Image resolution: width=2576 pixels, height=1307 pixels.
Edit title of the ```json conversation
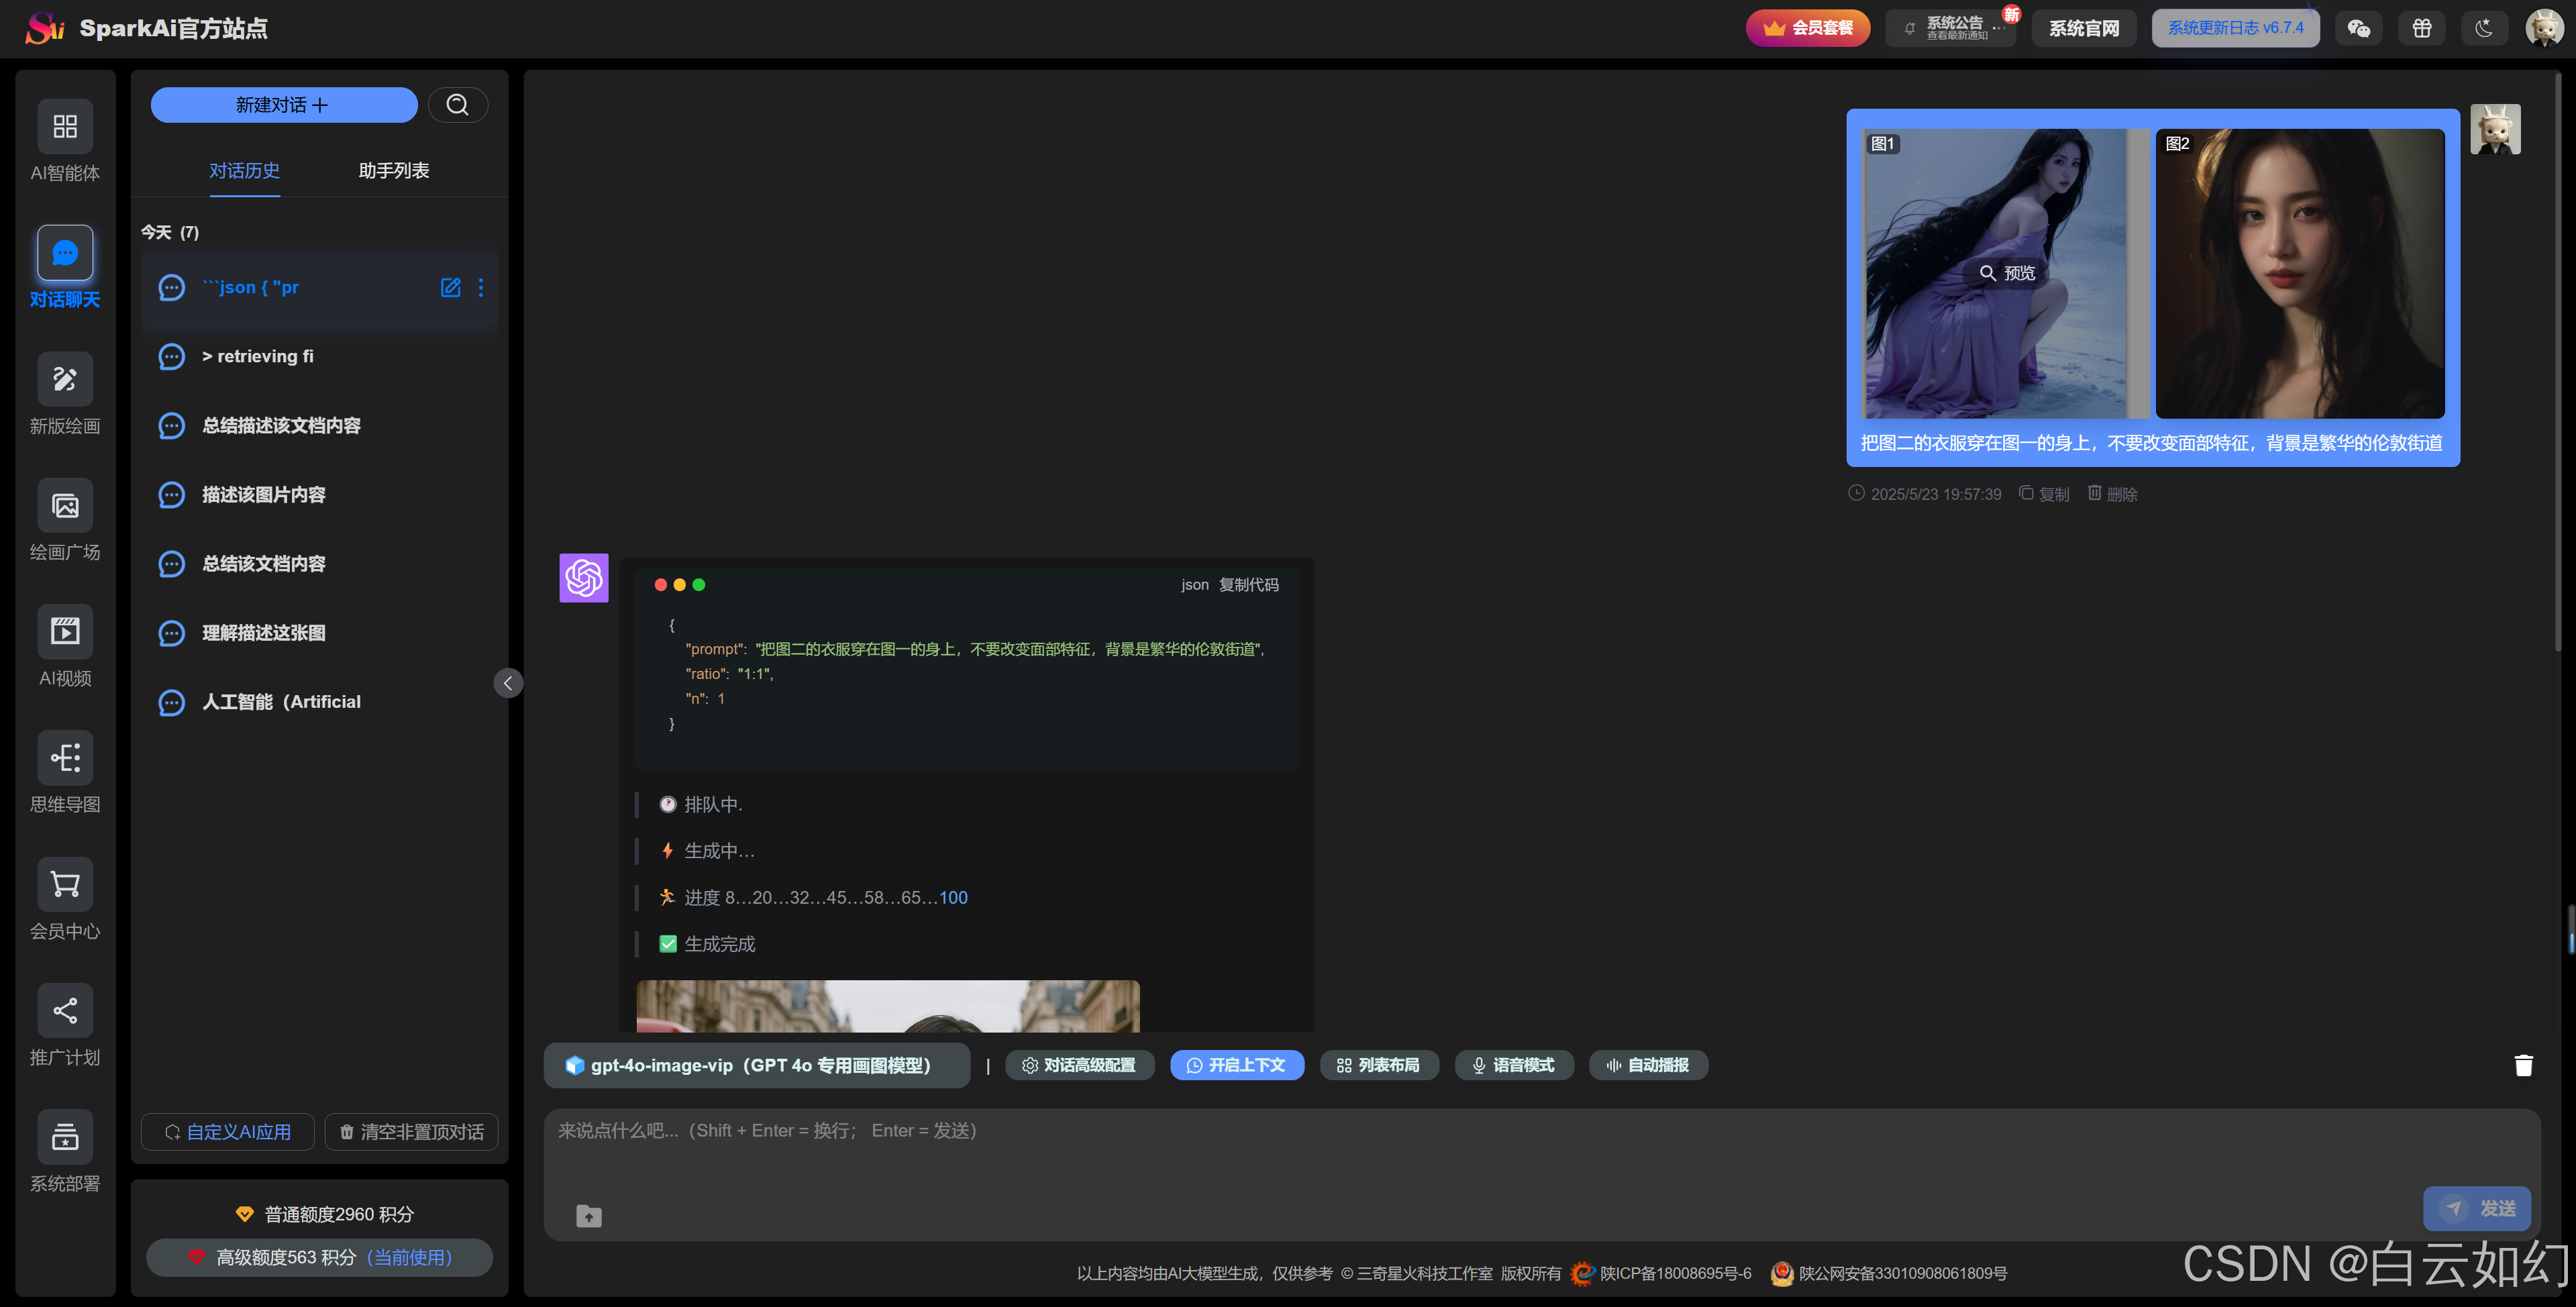coord(451,288)
